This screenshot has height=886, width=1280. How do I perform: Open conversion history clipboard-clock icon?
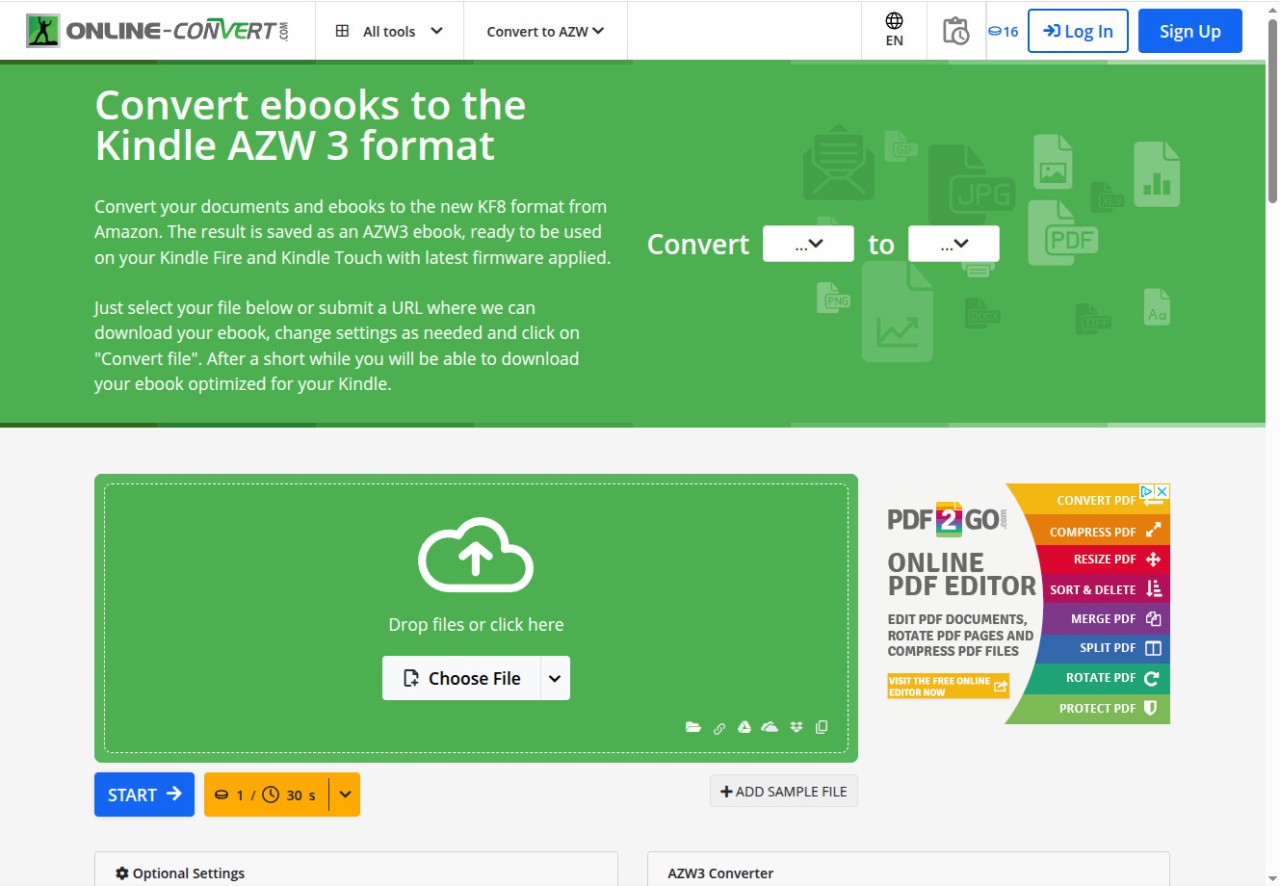(x=956, y=31)
